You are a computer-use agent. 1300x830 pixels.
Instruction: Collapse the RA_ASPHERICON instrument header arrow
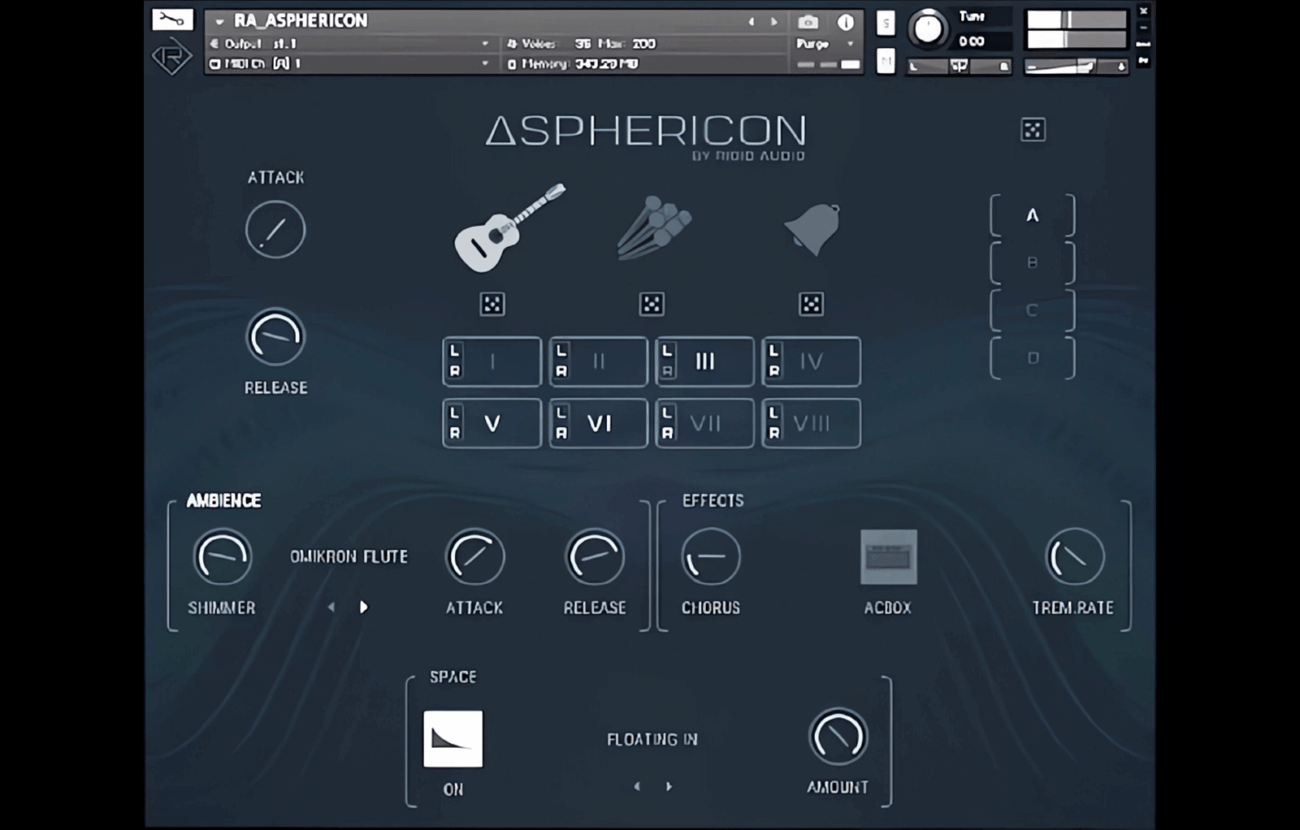pos(219,21)
